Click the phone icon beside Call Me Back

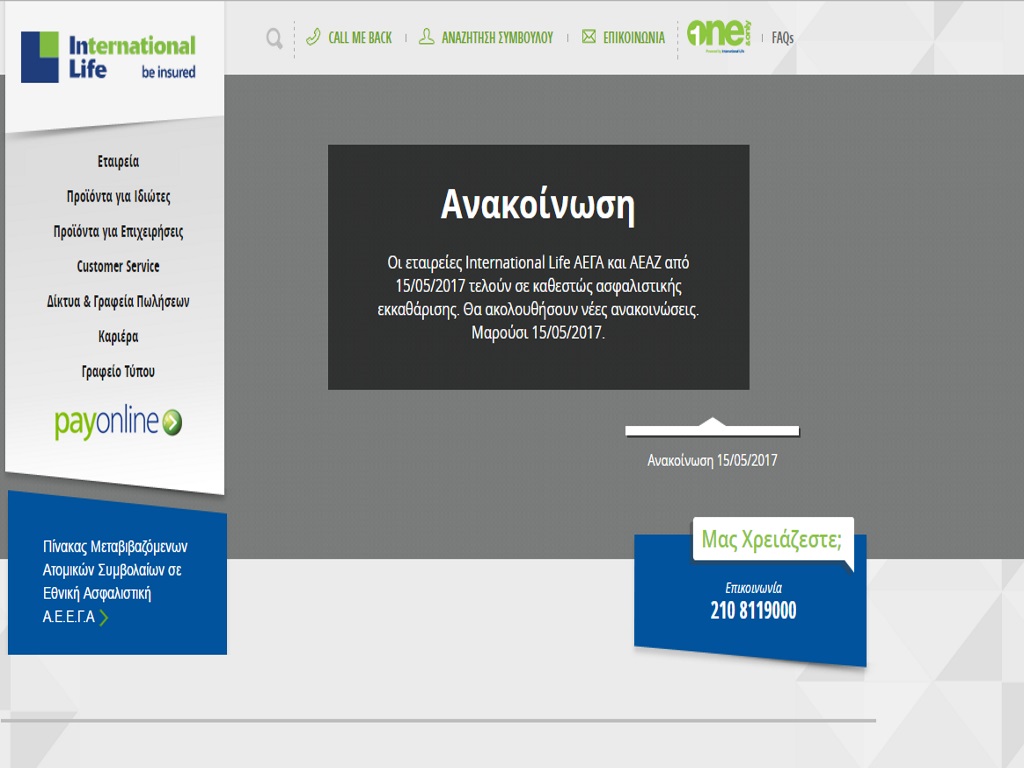tap(313, 37)
